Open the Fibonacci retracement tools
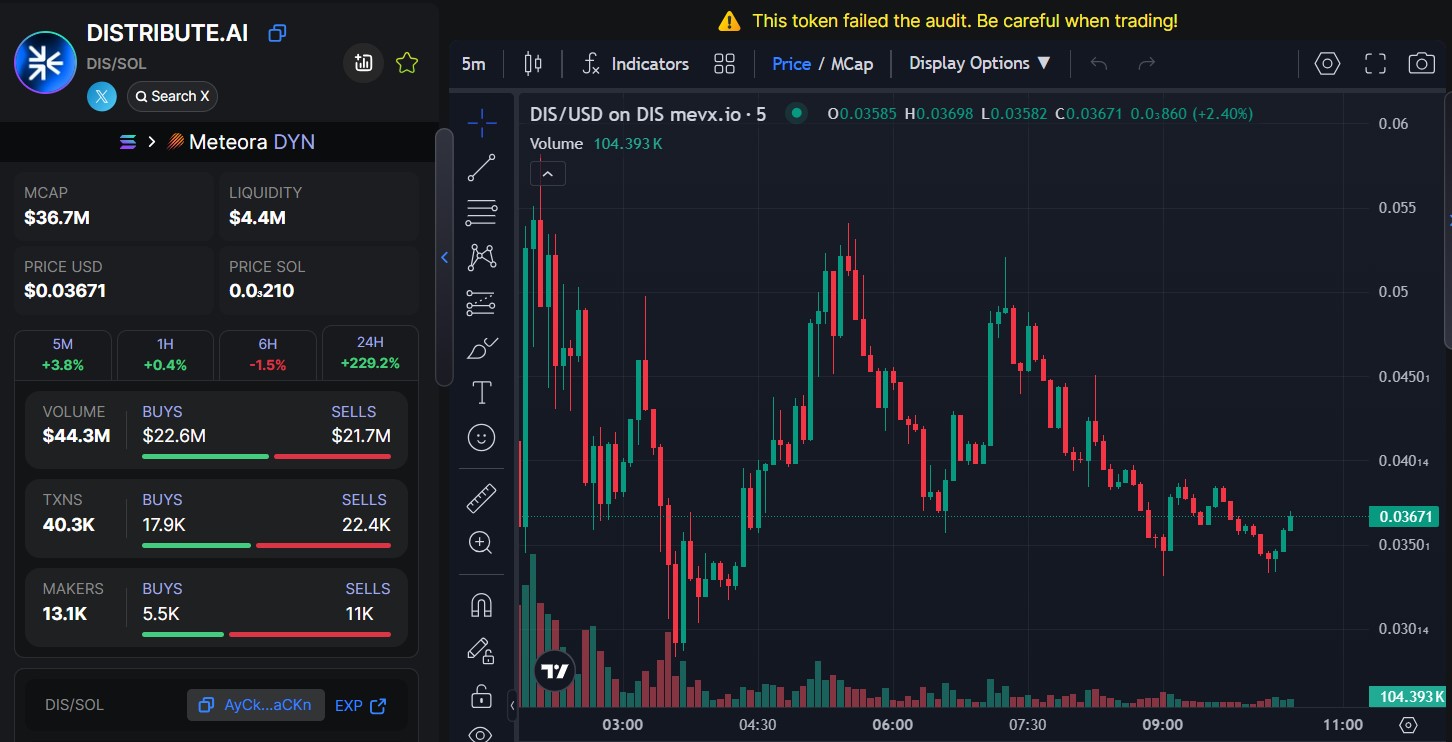The height and width of the screenshot is (742, 1452). [482, 213]
